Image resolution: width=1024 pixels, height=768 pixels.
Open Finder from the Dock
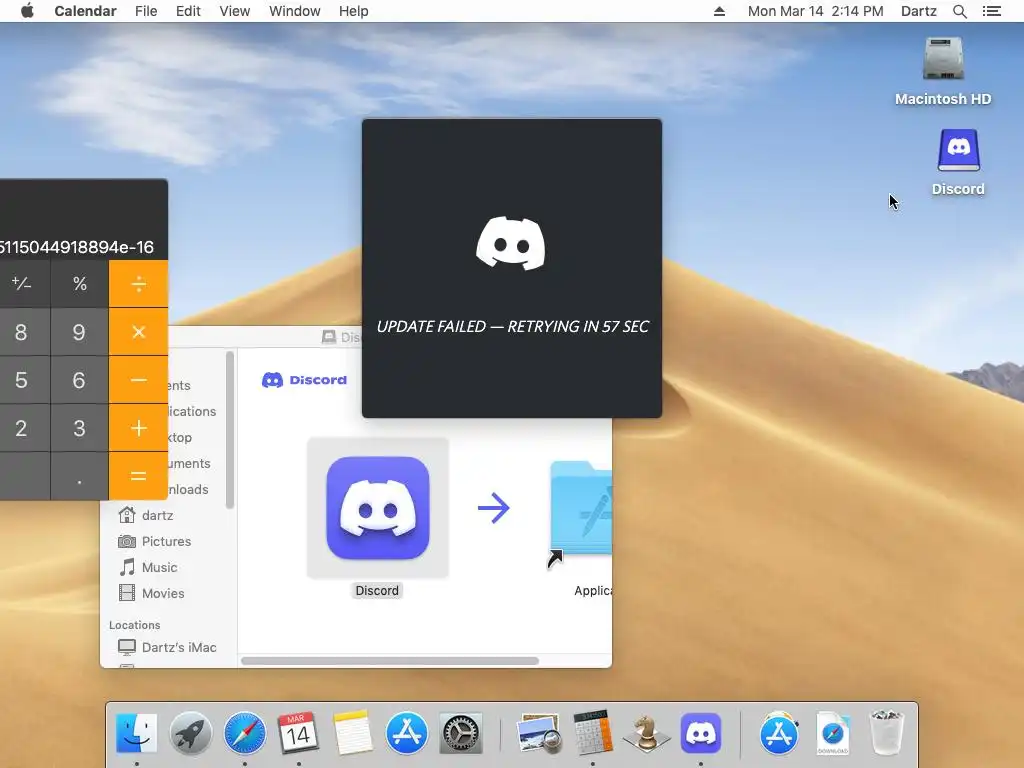coord(136,733)
